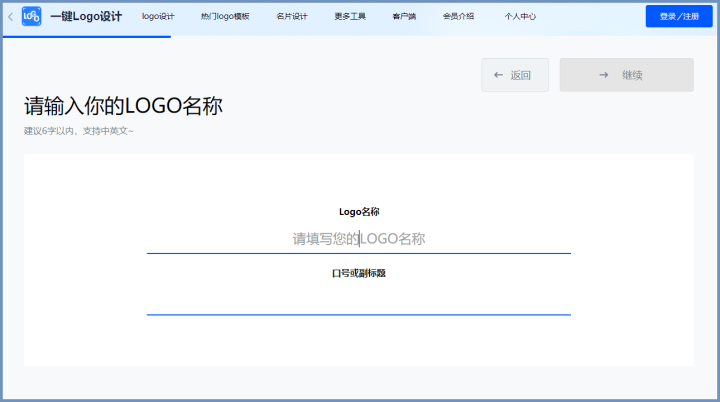Go to 热门logo模板 in the navigation
The image size is (720, 402).
click(x=225, y=17)
